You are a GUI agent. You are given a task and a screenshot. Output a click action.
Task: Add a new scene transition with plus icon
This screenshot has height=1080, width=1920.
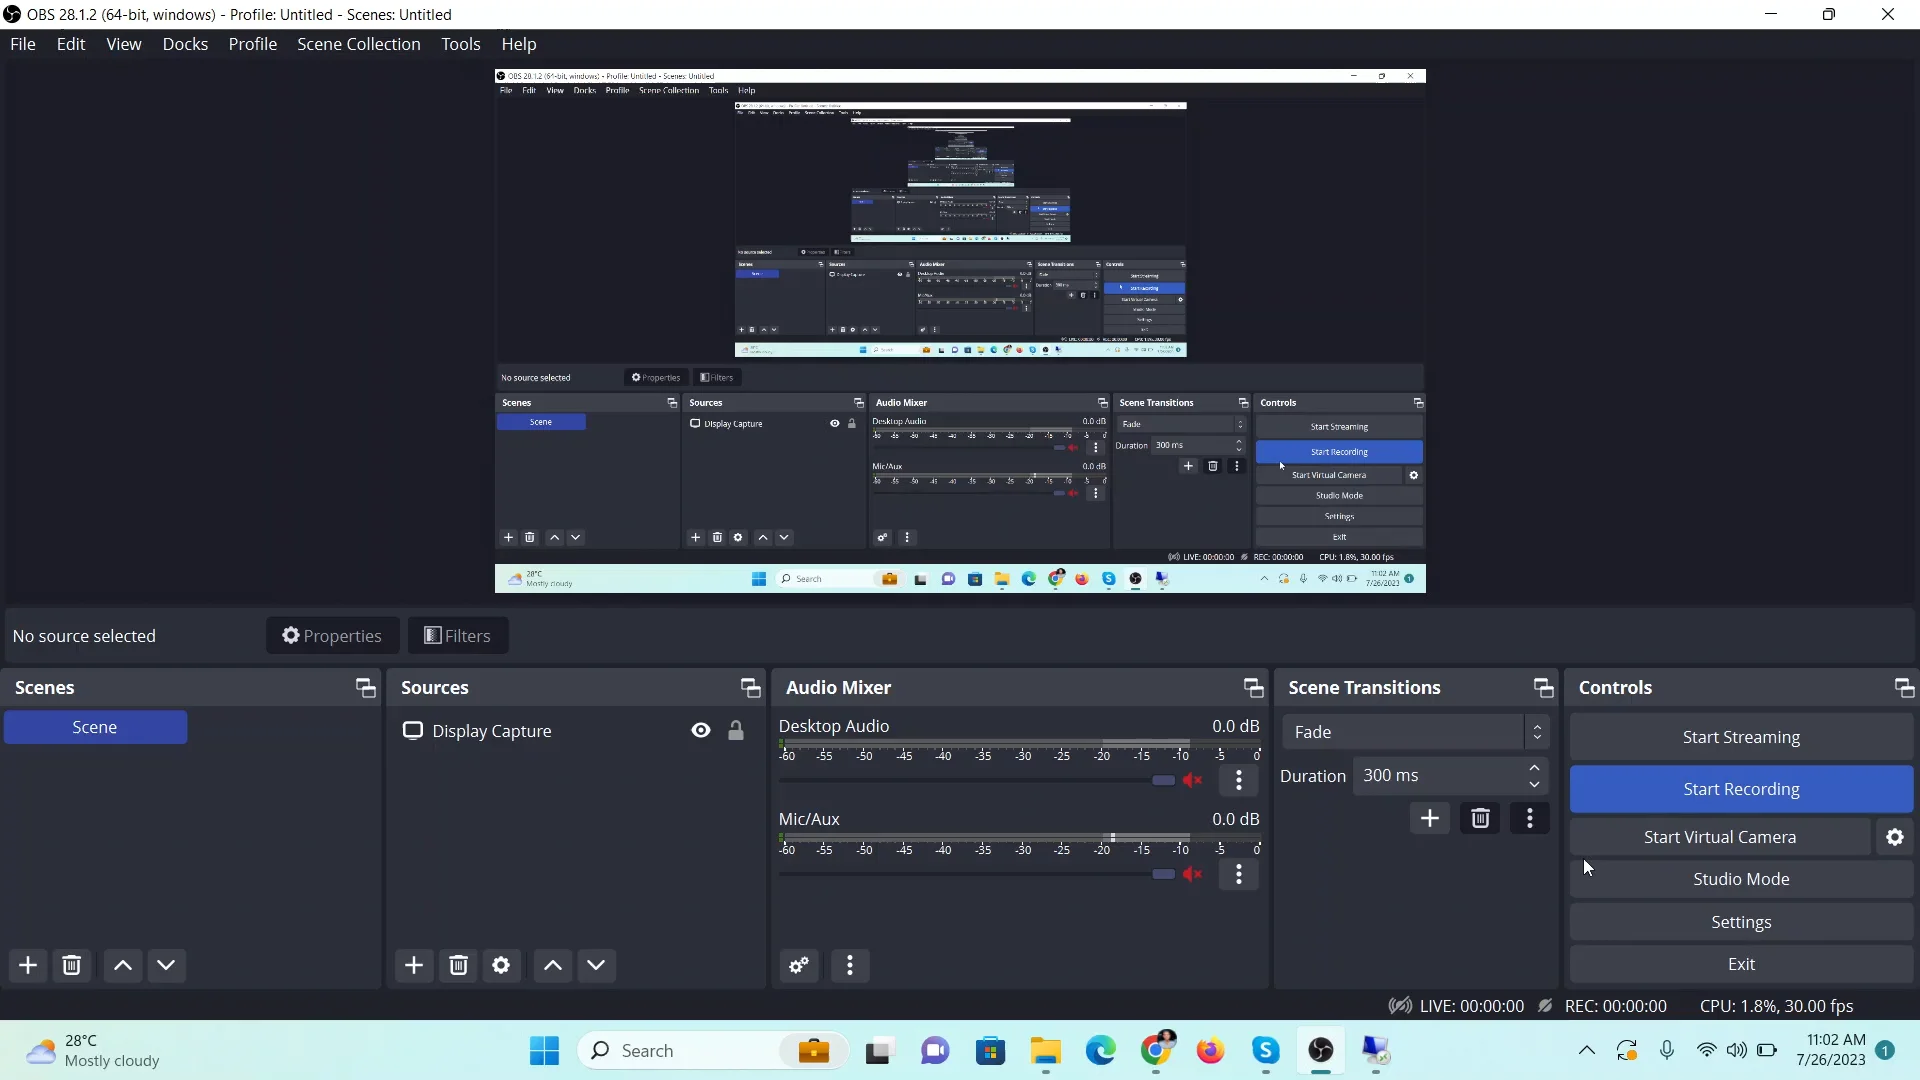[x=1430, y=818]
